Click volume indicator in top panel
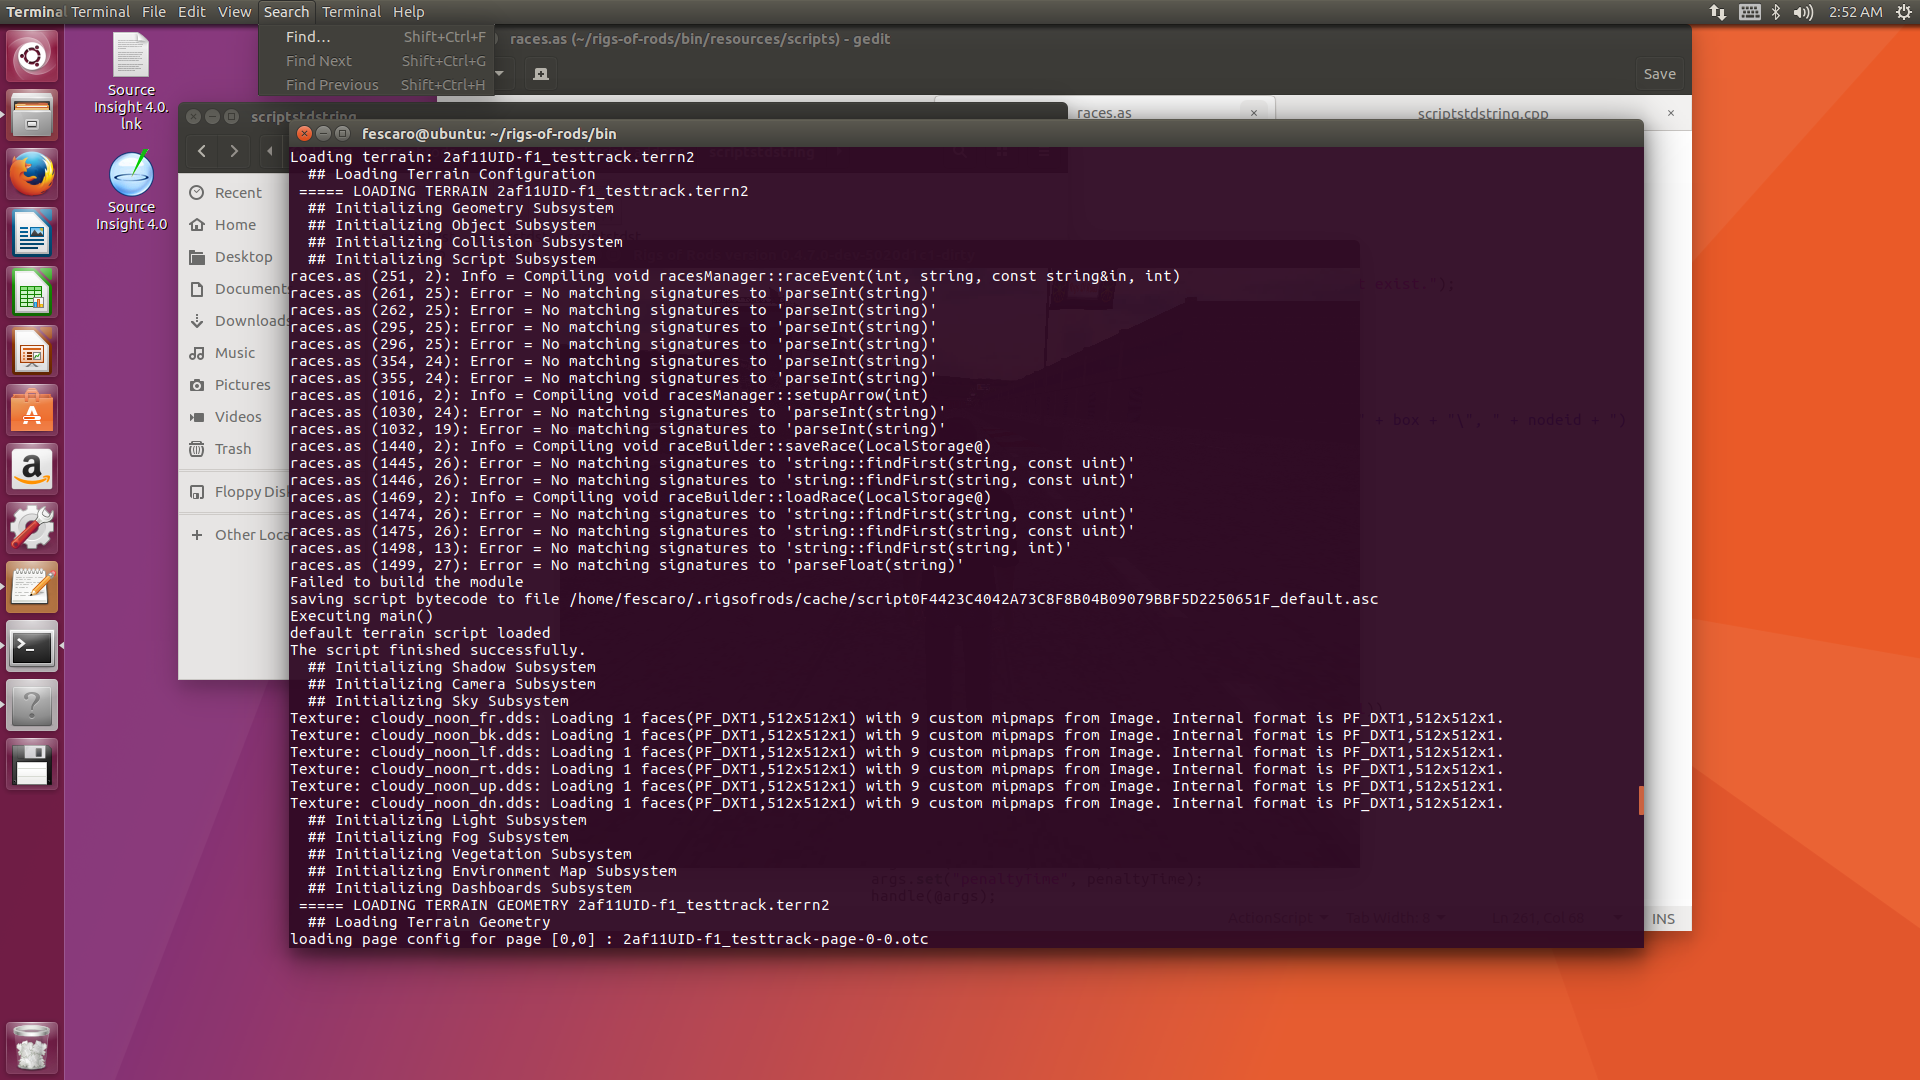 click(1803, 12)
